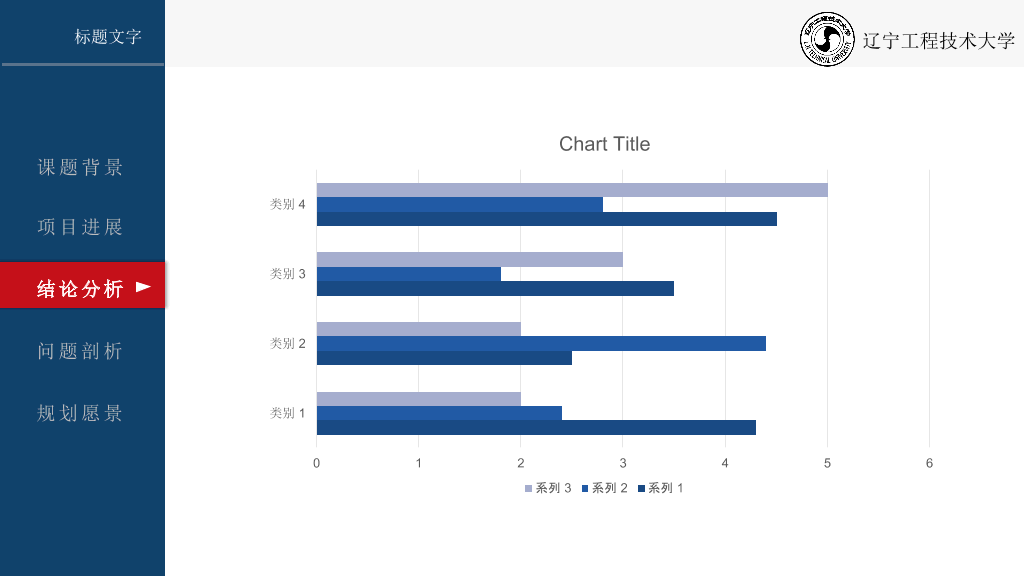
Task: Click the 类别 3 axis label
Action: click(x=287, y=274)
